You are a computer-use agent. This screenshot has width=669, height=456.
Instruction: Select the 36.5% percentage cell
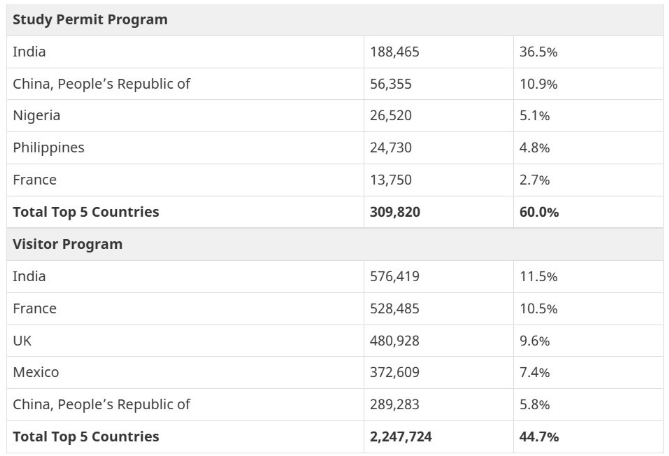coord(538,52)
